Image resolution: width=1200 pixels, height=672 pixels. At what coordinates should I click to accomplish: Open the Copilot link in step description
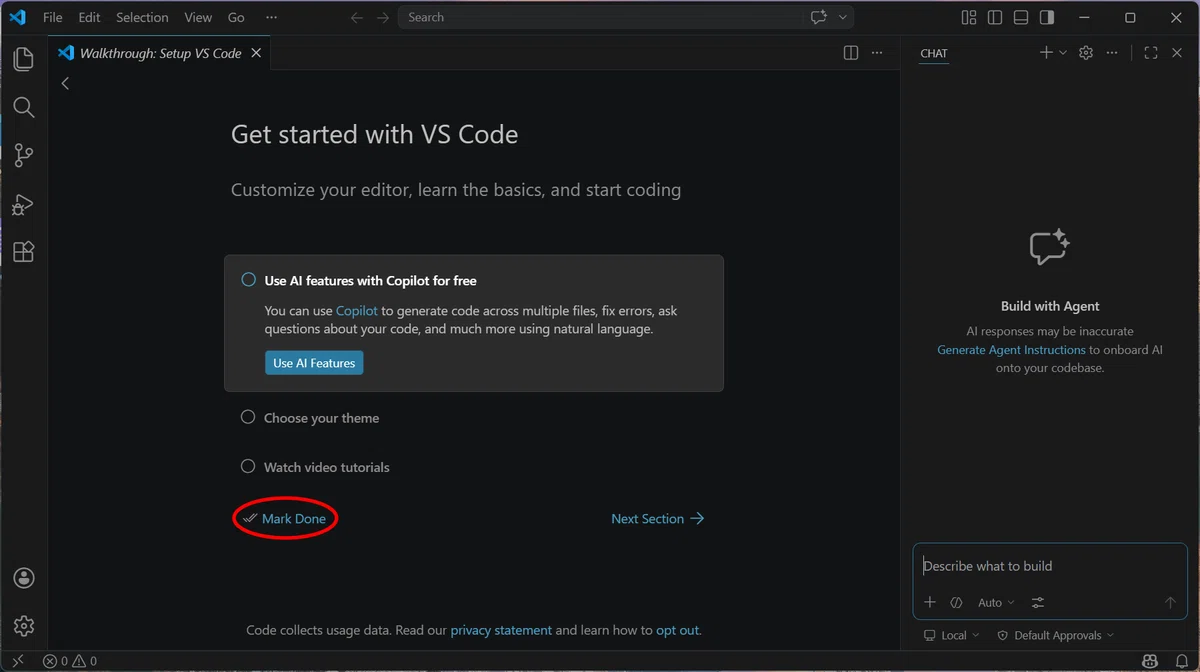click(357, 311)
